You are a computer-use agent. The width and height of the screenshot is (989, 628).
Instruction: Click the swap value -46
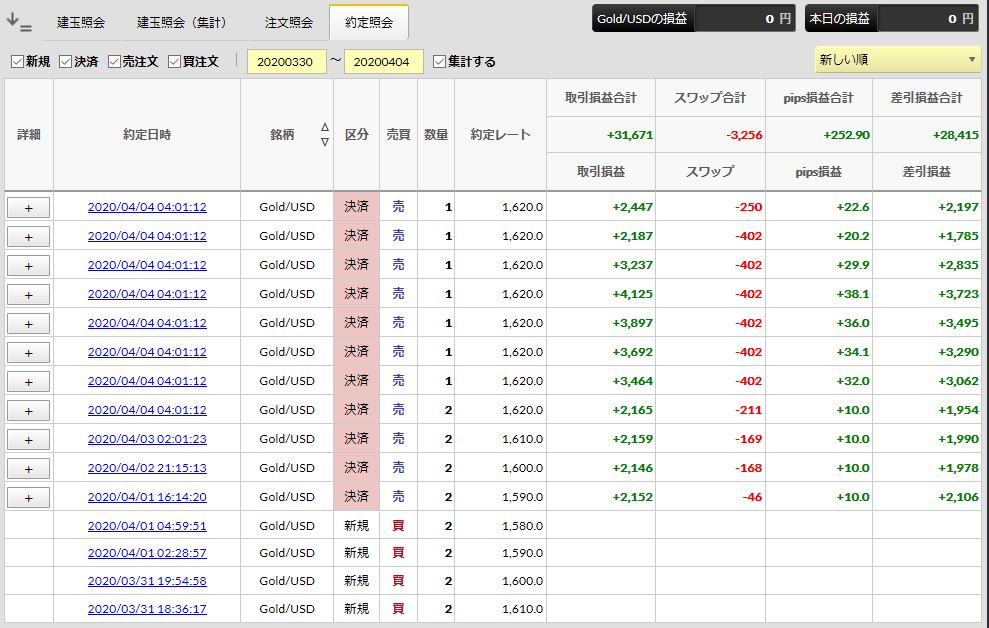pyautogui.click(x=752, y=497)
